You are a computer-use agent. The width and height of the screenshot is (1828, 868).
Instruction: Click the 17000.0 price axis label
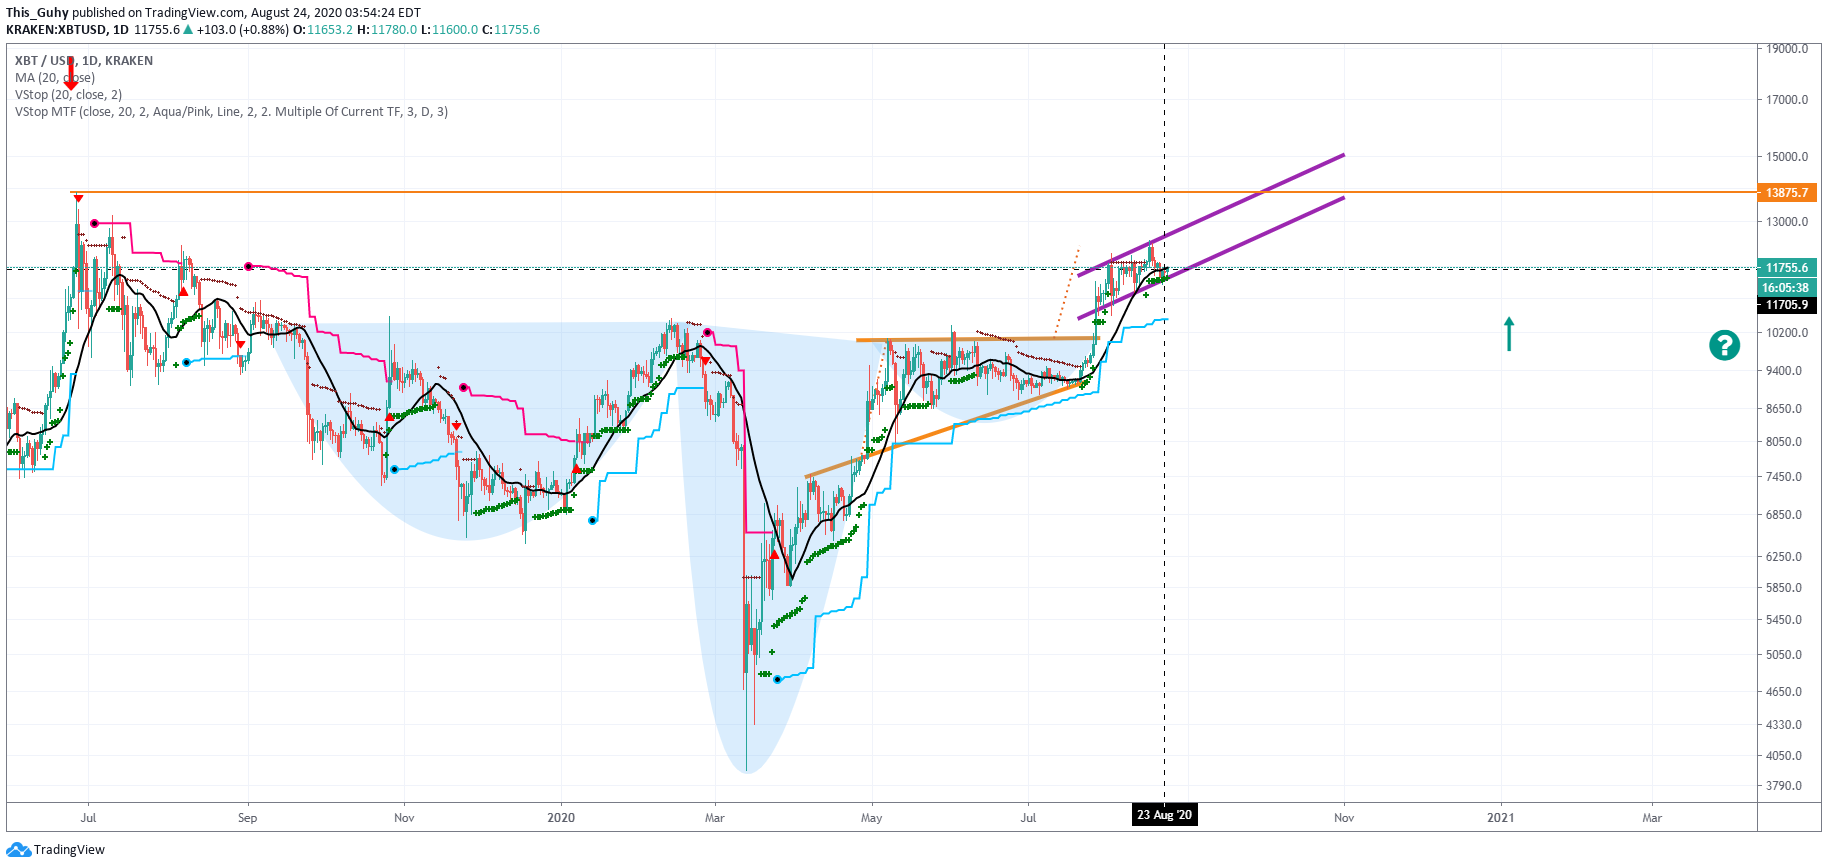coord(1787,100)
